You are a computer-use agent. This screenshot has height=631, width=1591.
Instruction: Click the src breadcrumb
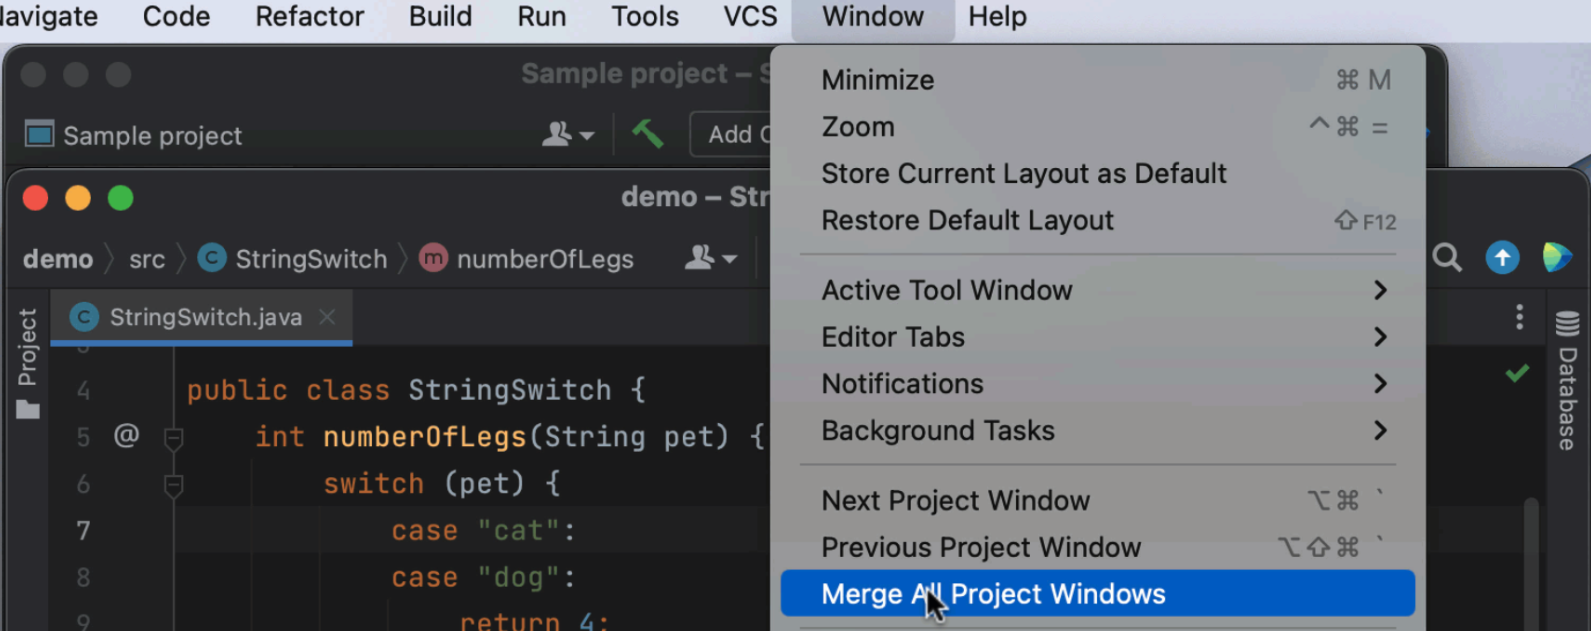147,260
